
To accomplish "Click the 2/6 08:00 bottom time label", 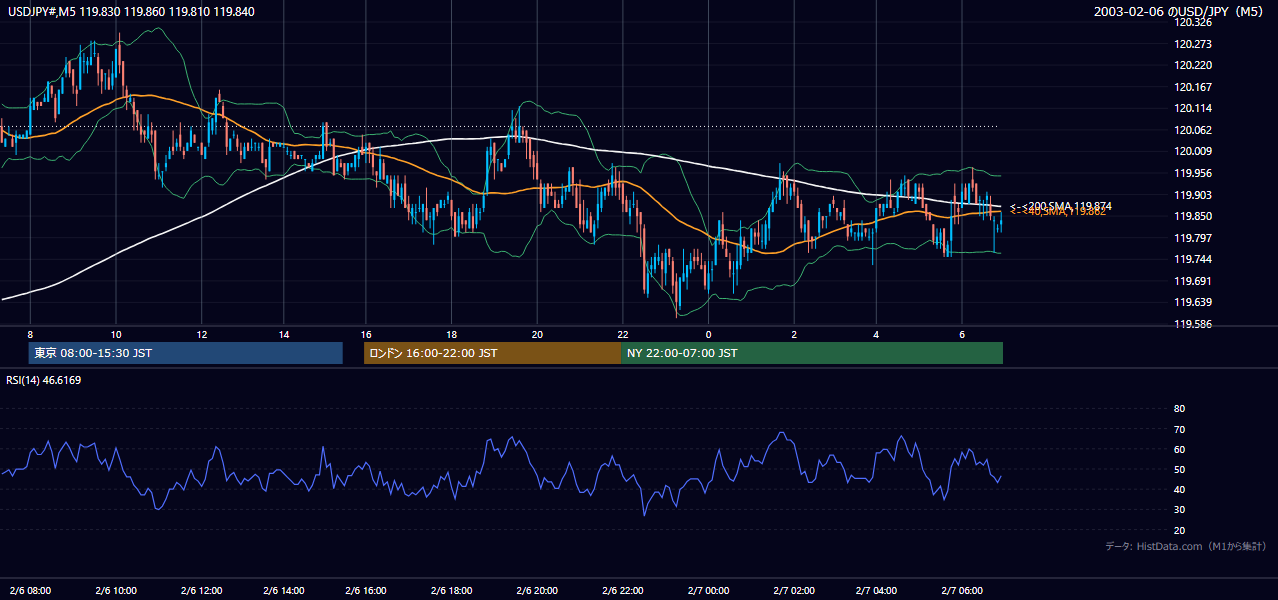I will 32,590.
